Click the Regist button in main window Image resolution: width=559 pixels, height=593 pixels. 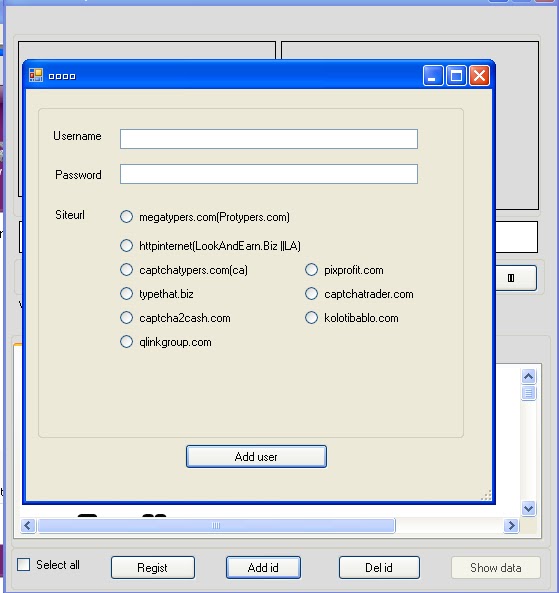153,567
